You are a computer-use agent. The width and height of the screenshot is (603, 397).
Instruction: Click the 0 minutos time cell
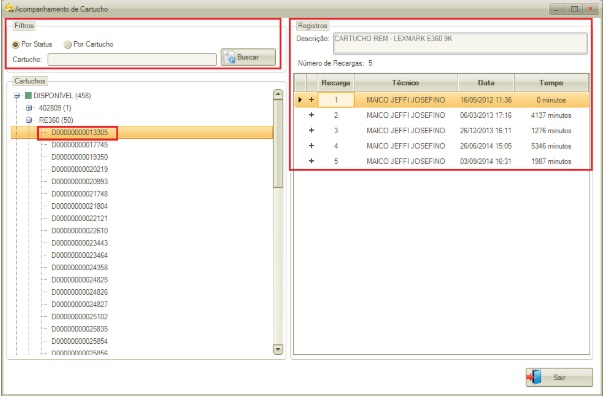[551, 100]
